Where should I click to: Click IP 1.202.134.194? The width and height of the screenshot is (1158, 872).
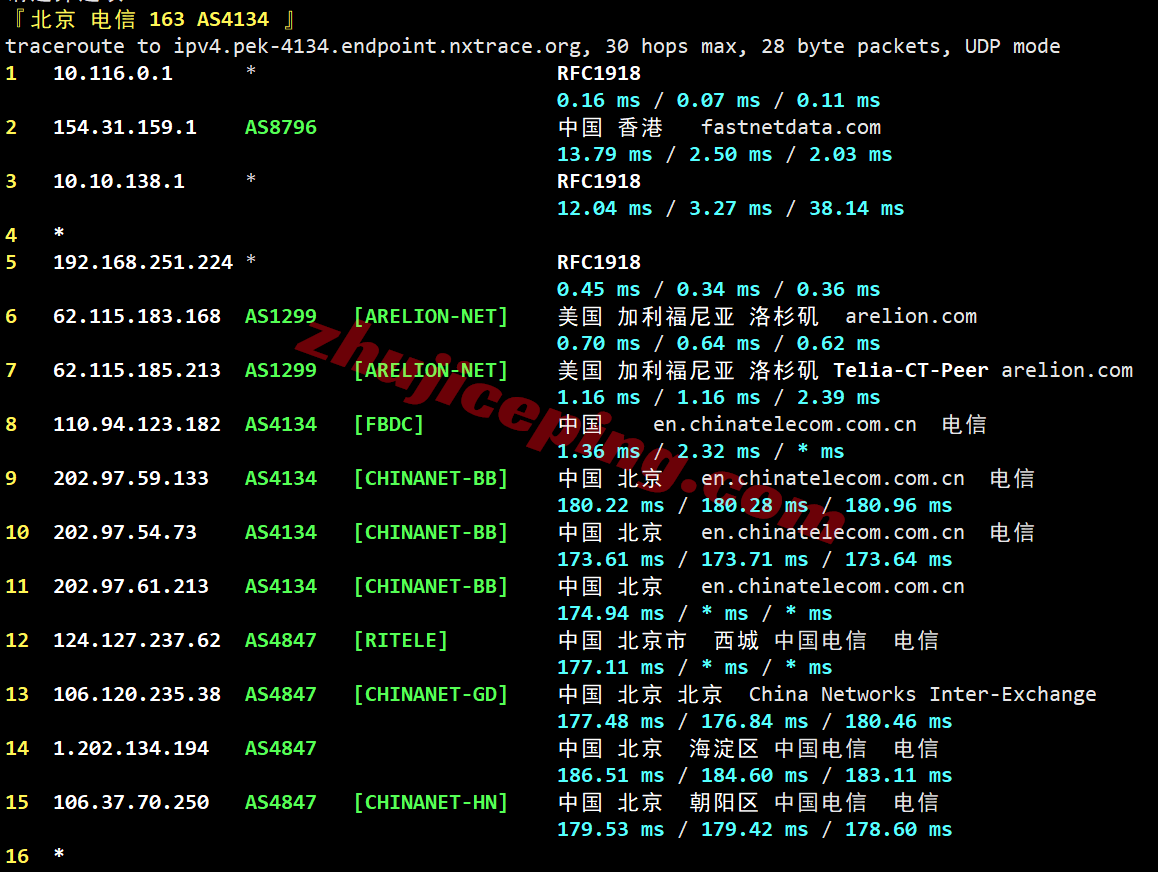pos(131,749)
